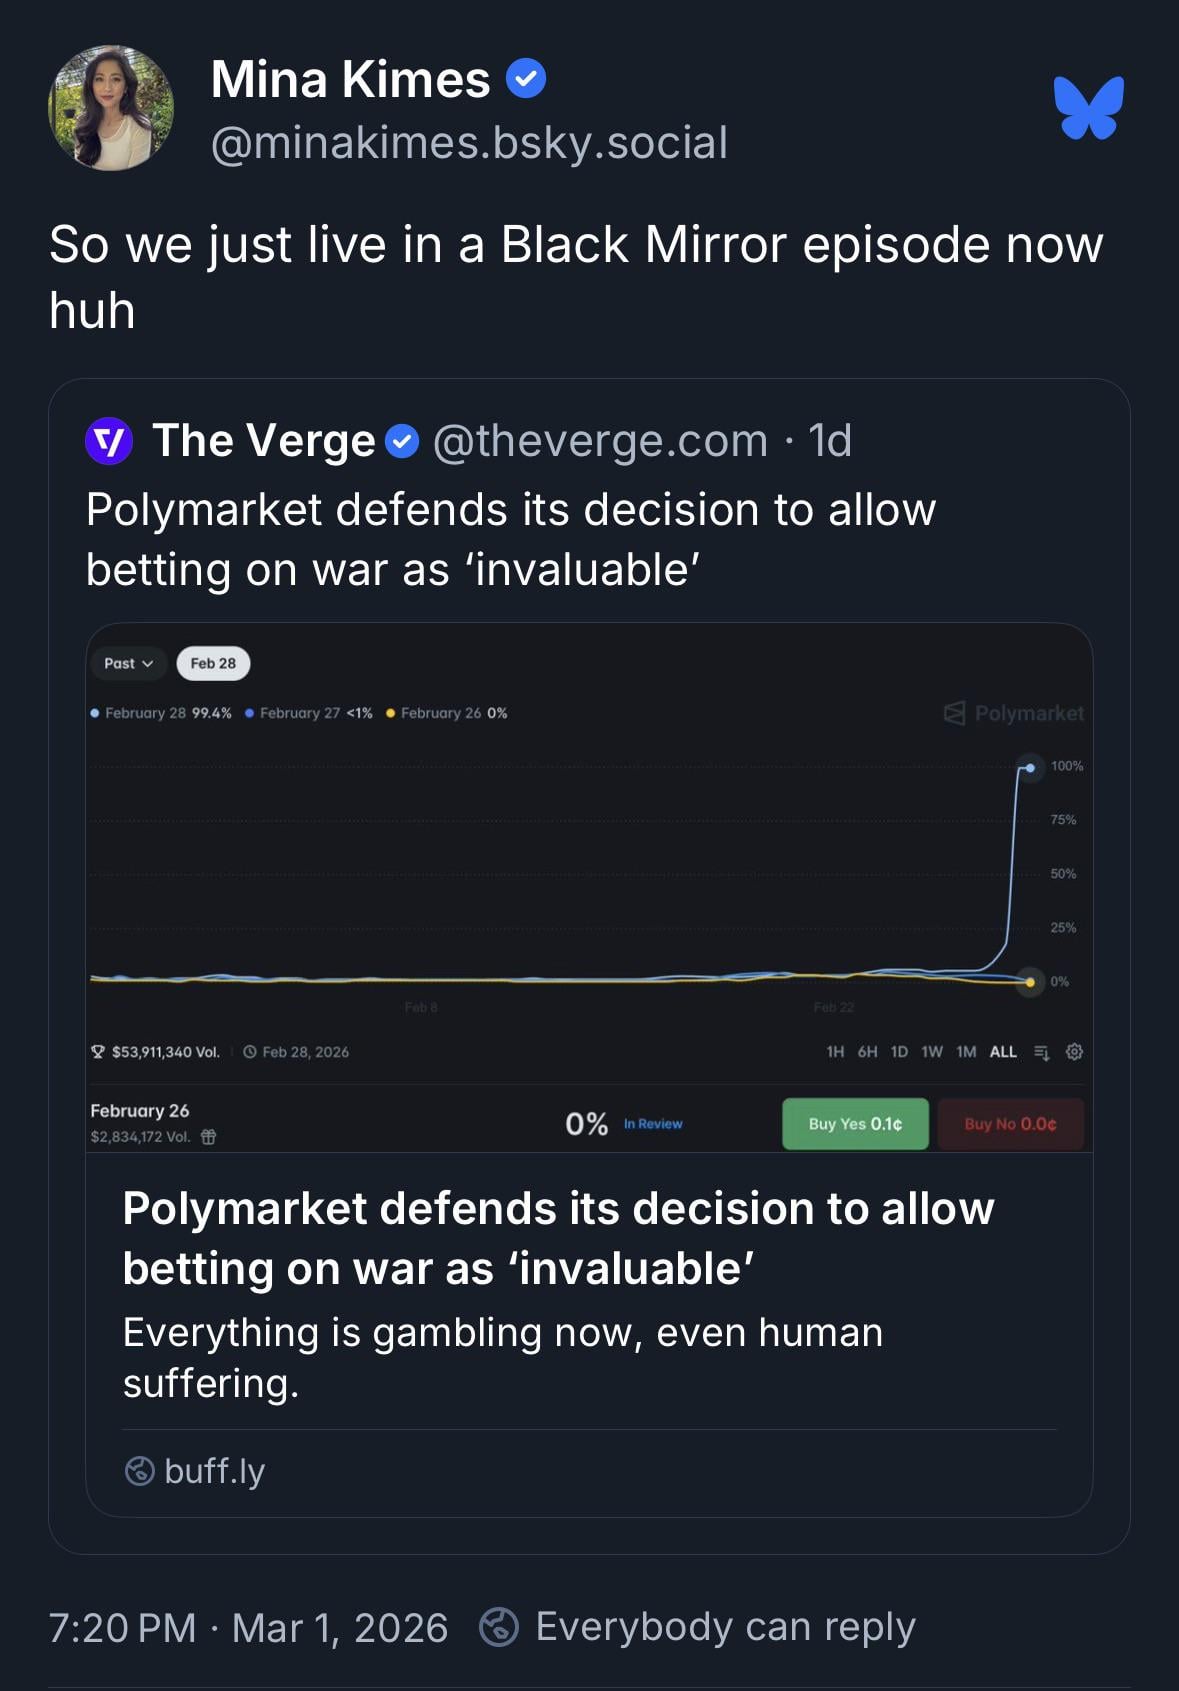Viewport: 1179px width, 1691px height.
Task: Click Mina Kimes's profile avatar
Action: click(111, 108)
